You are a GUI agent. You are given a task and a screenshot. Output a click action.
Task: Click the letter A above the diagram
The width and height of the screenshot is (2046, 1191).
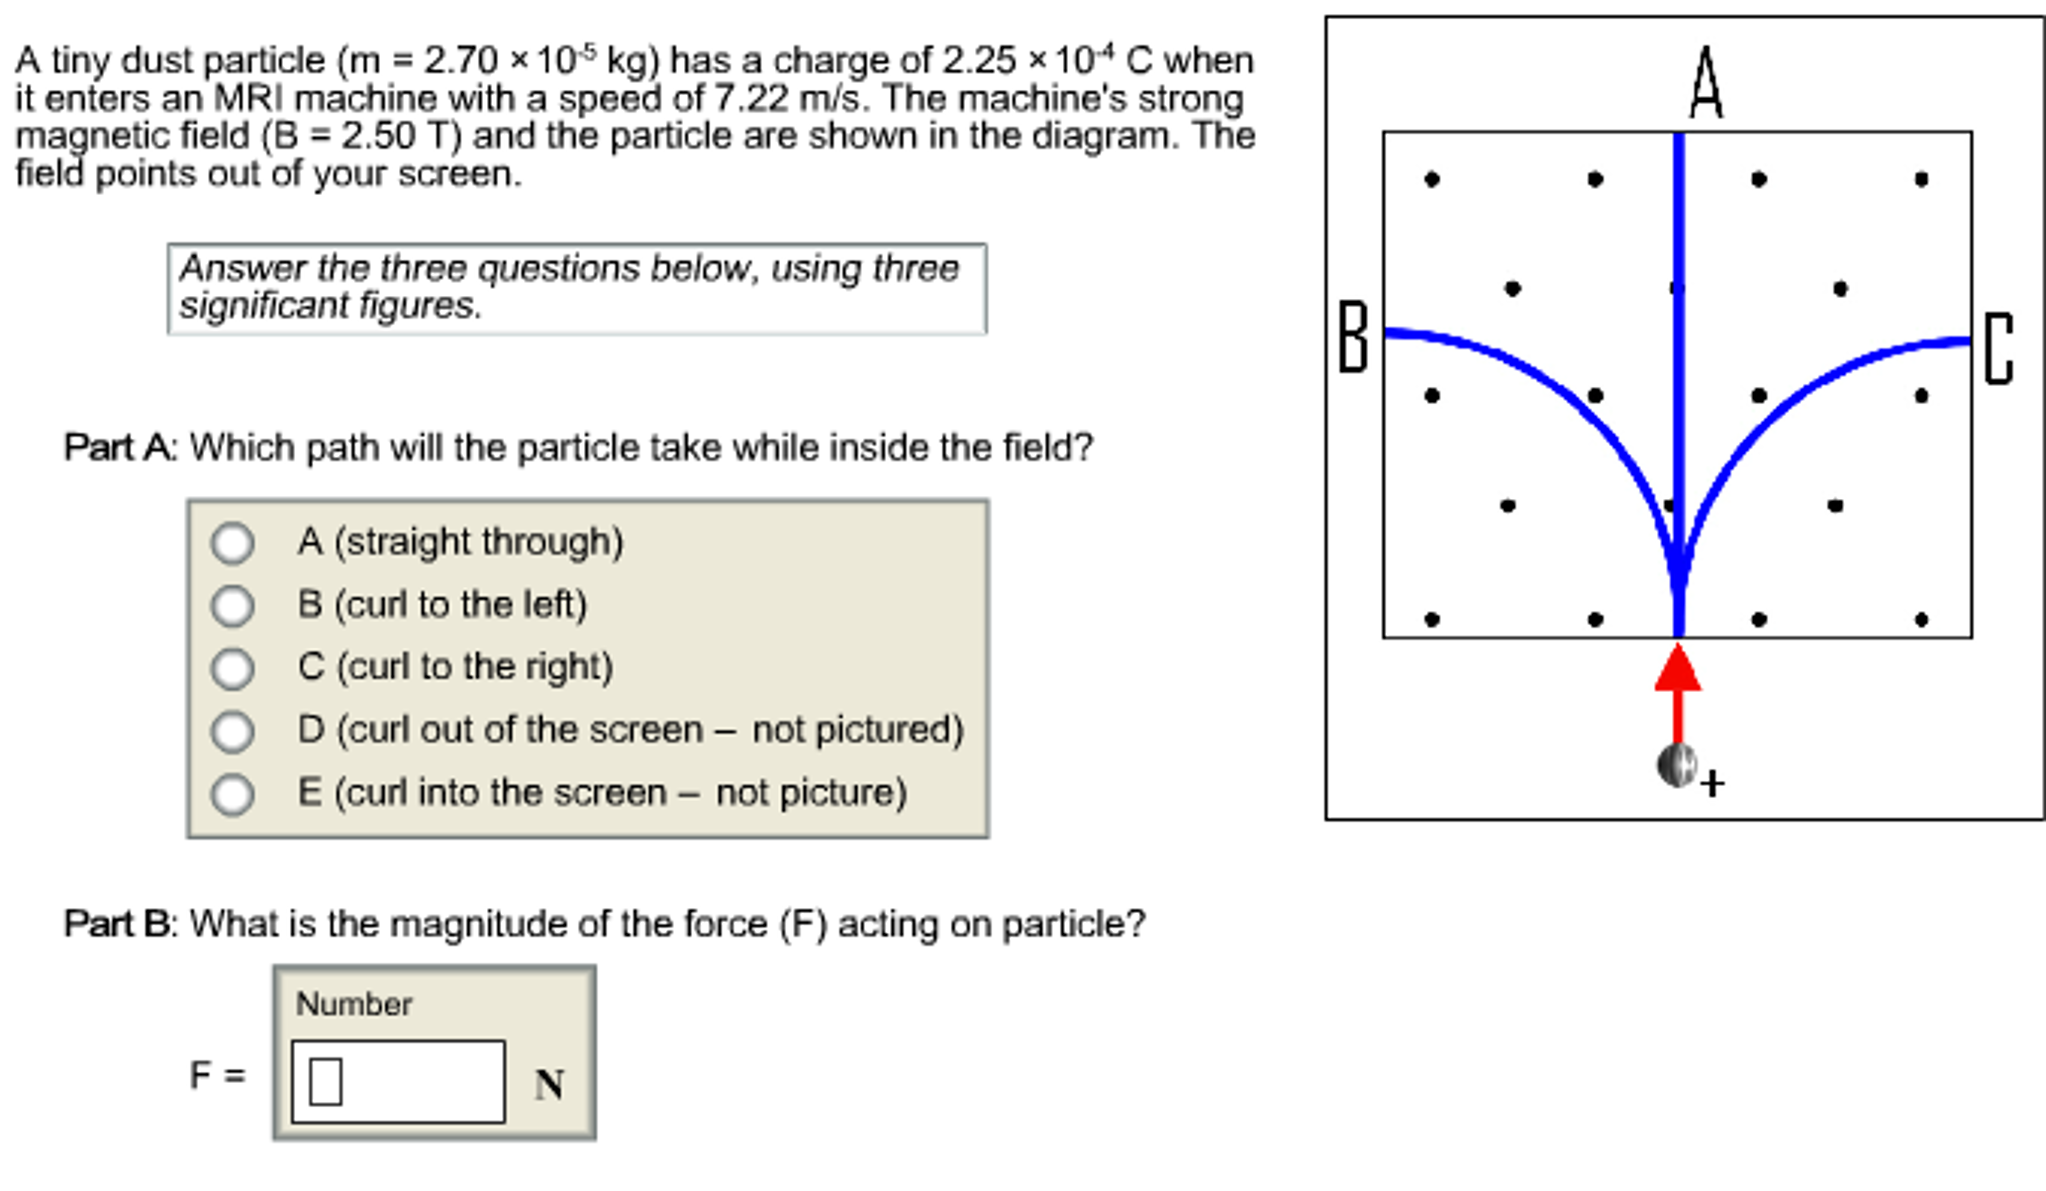pyautogui.click(x=1706, y=84)
